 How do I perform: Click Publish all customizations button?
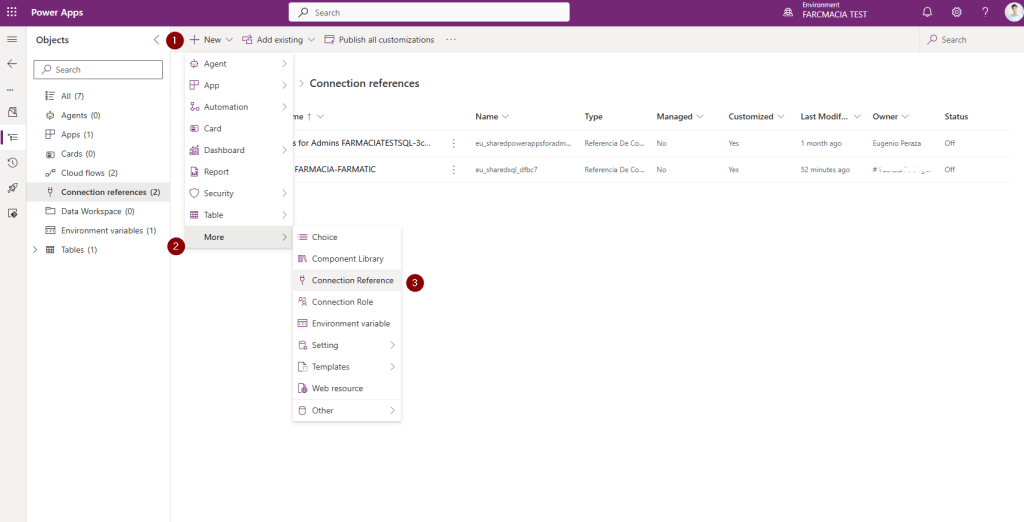(379, 40)
